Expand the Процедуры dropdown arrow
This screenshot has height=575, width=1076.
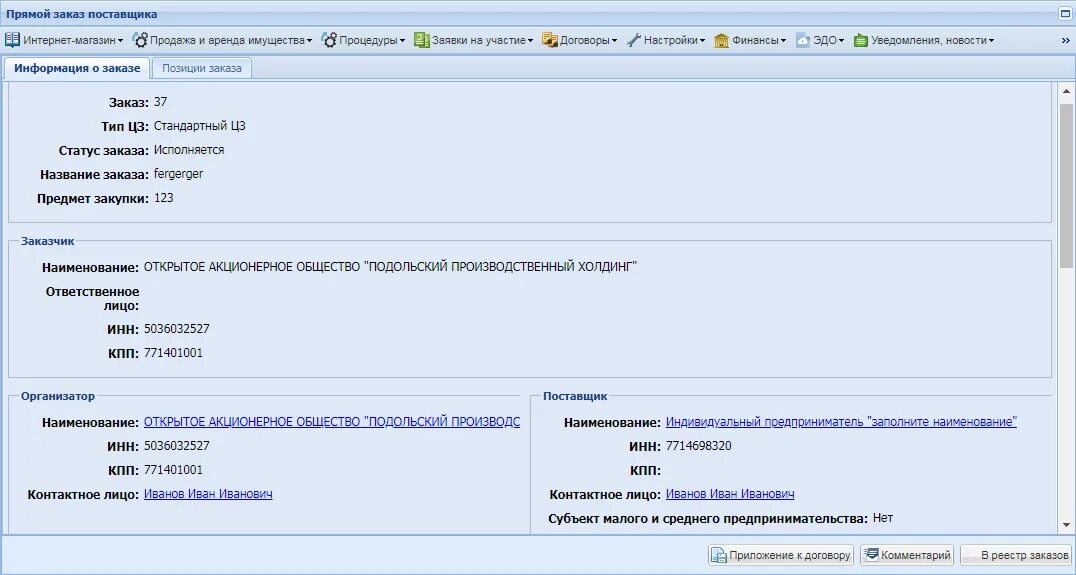pos(402,40)
